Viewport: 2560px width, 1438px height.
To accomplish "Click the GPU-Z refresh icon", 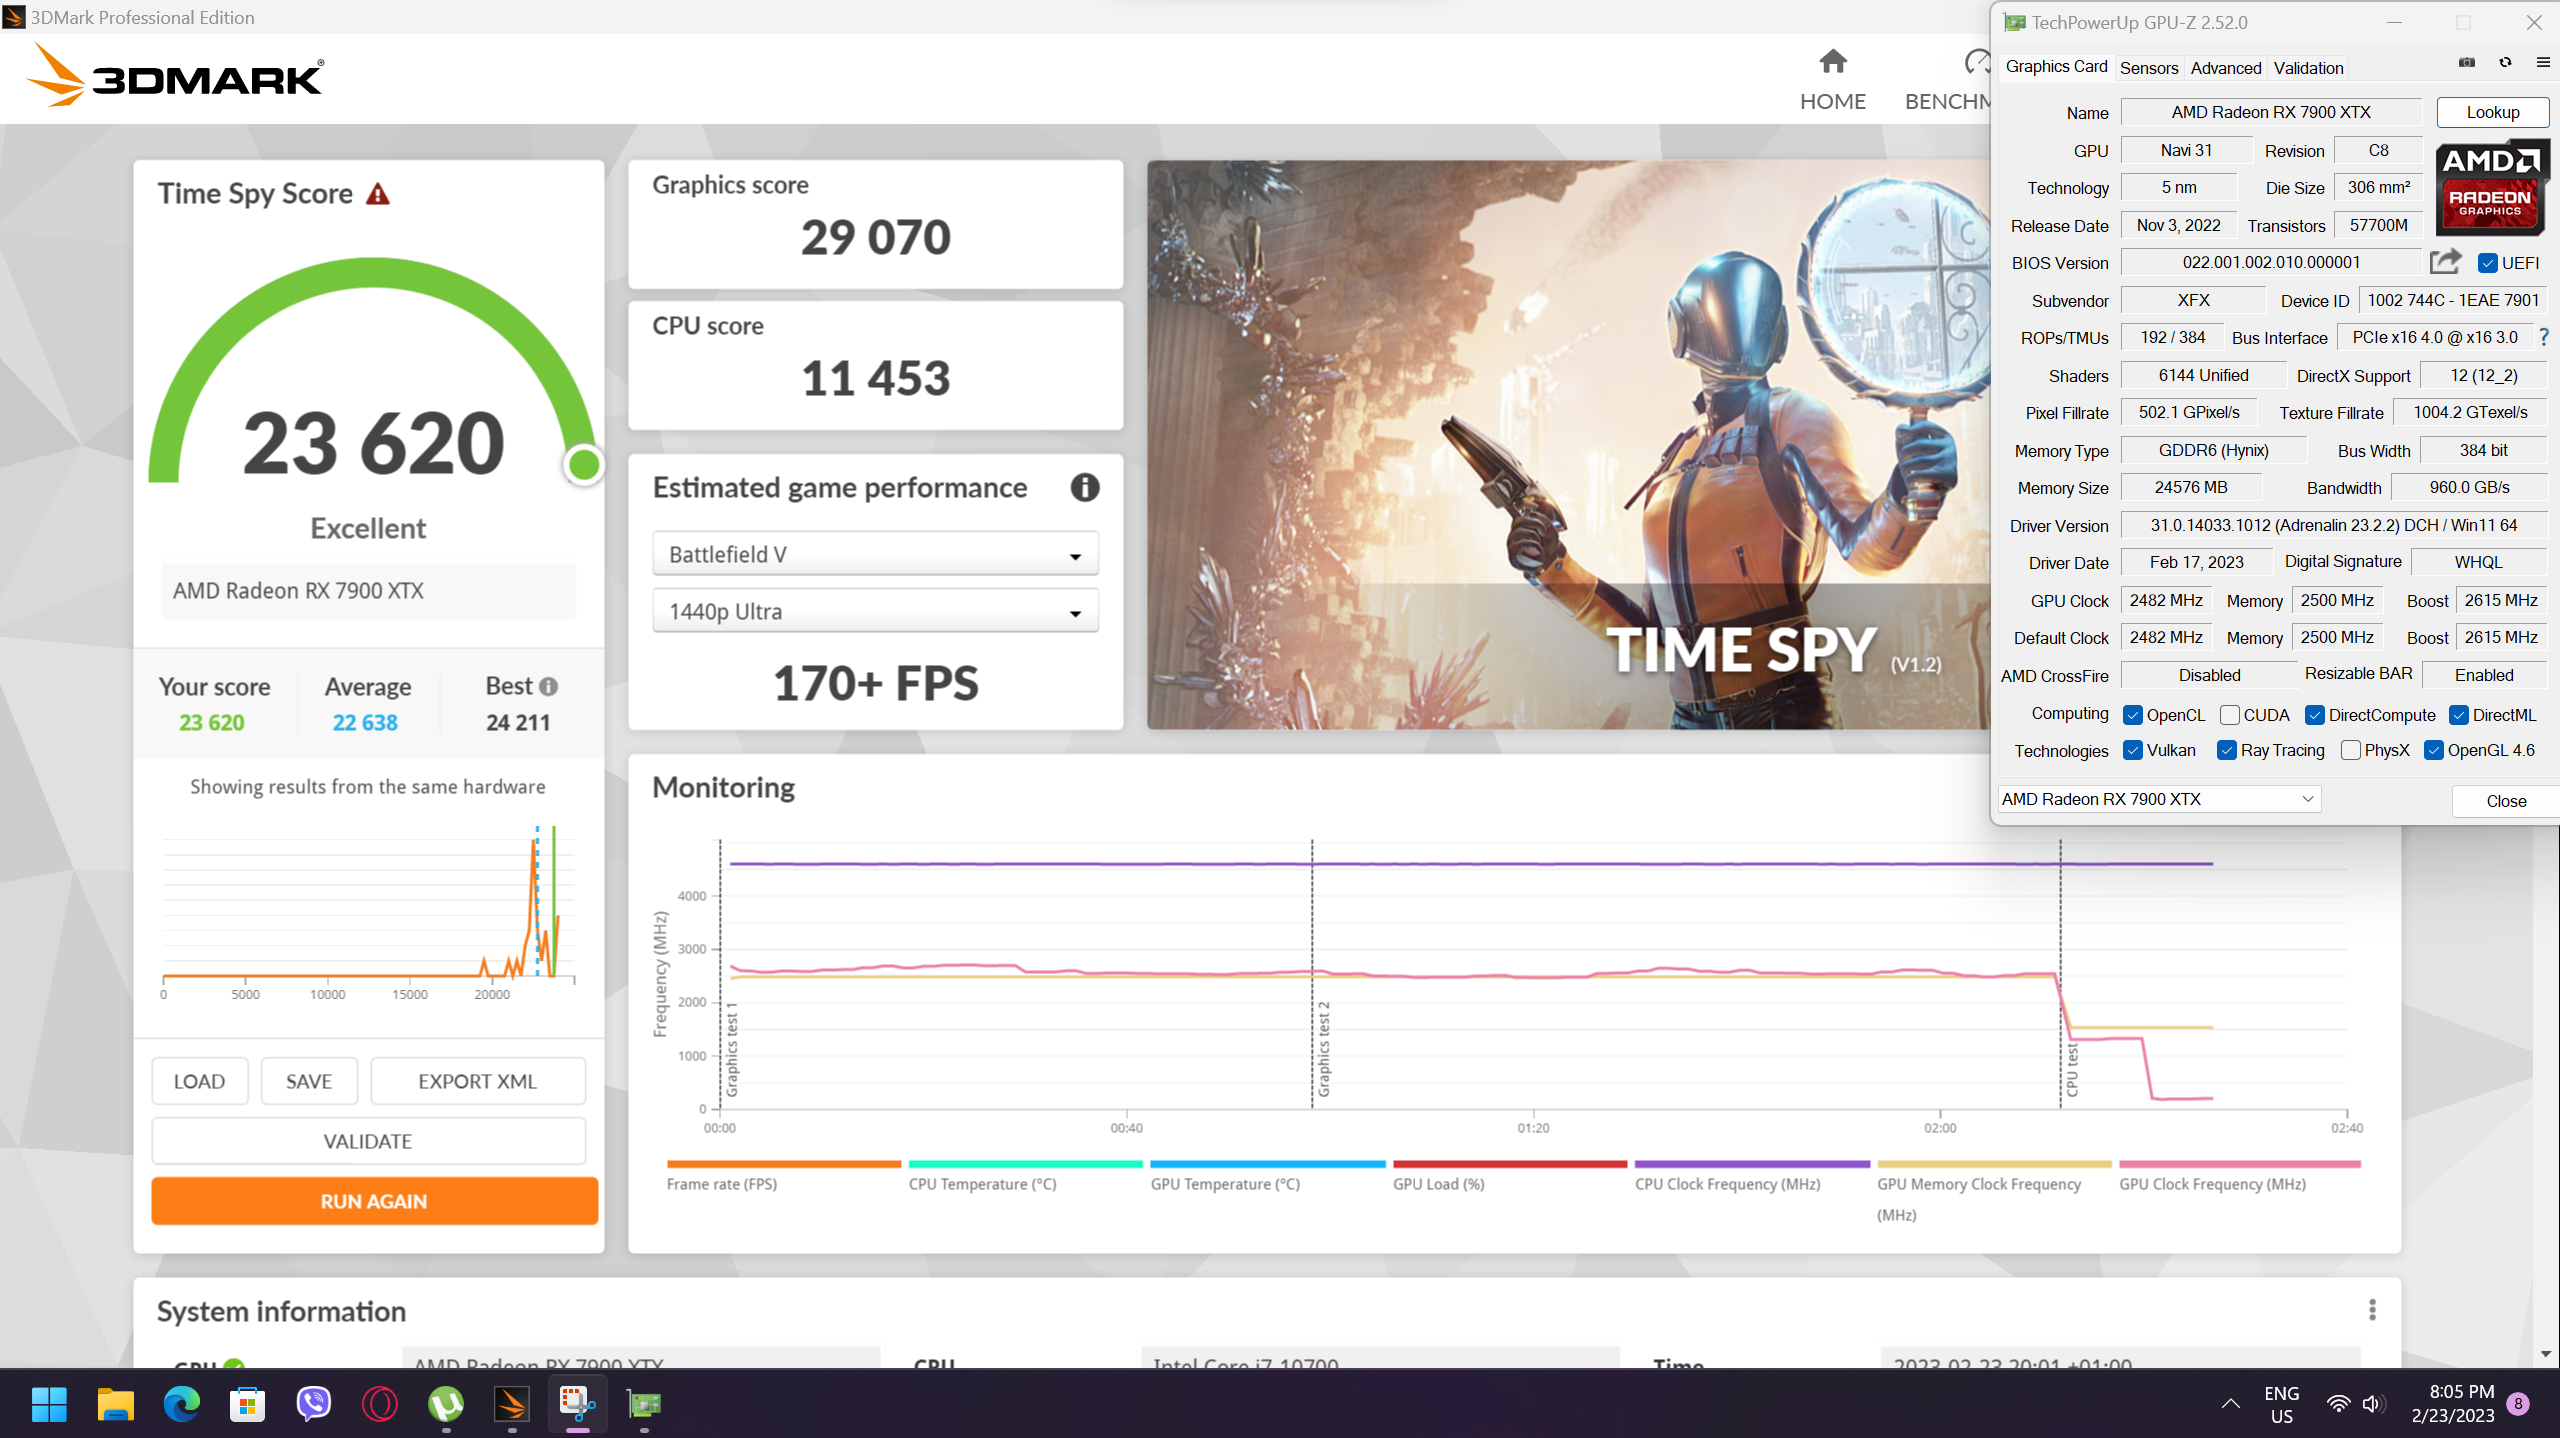I will point(2505,63).
